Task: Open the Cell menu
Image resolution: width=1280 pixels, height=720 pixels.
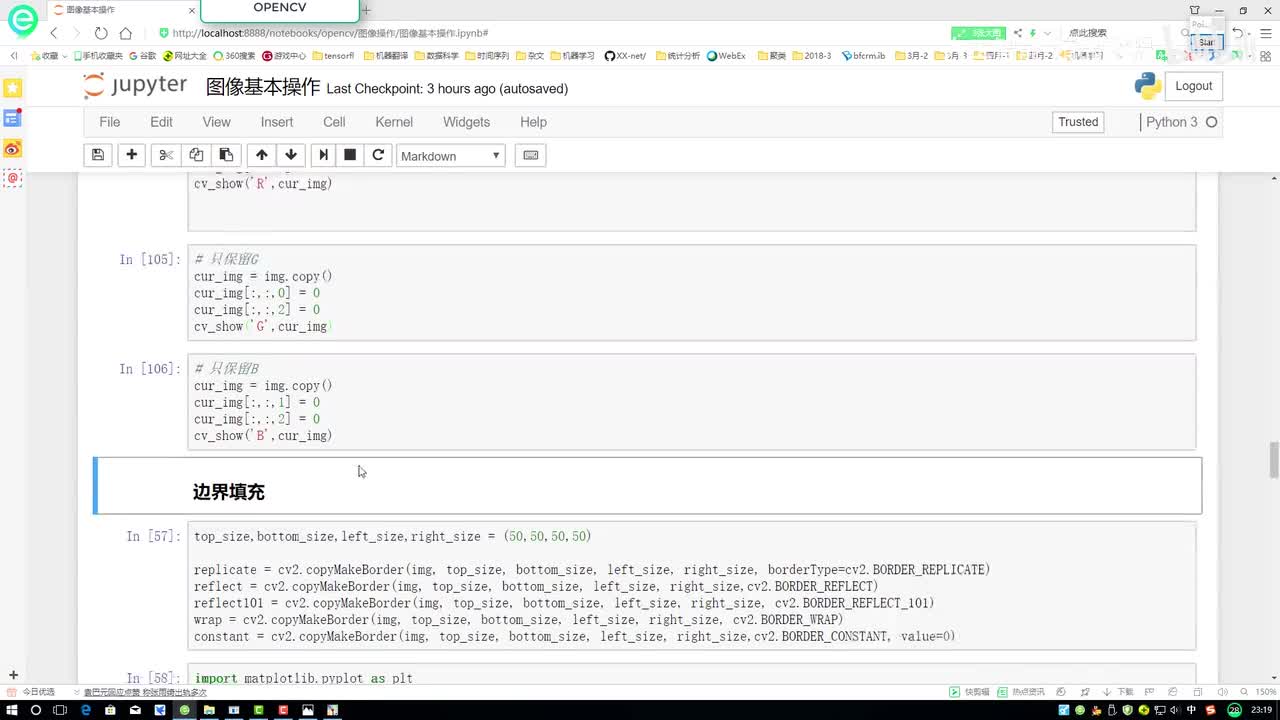Action: click(334, 122)
